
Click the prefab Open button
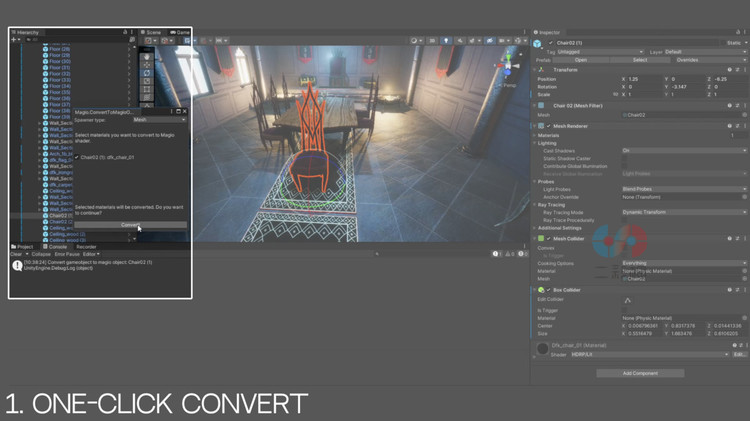coord(581,60)
